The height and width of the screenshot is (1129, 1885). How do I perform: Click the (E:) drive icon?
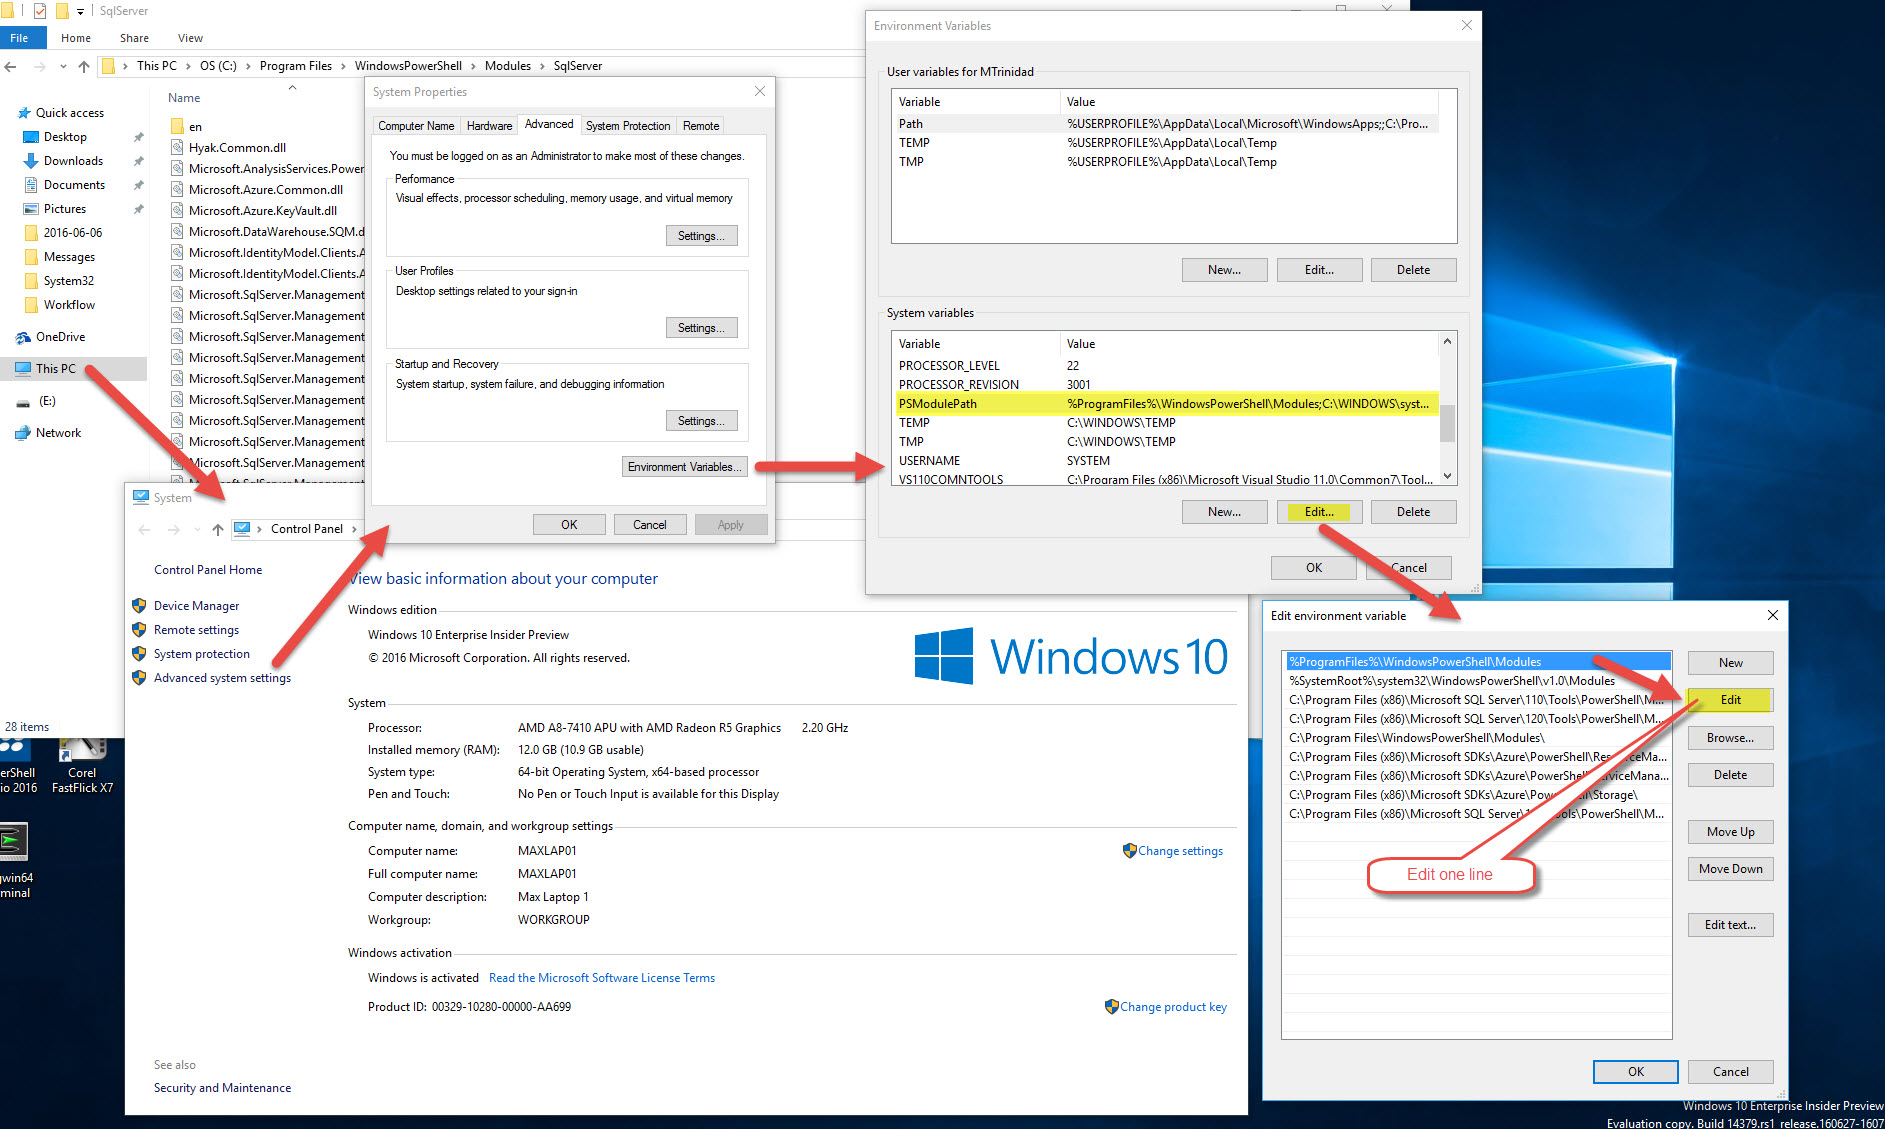[23, 402]
